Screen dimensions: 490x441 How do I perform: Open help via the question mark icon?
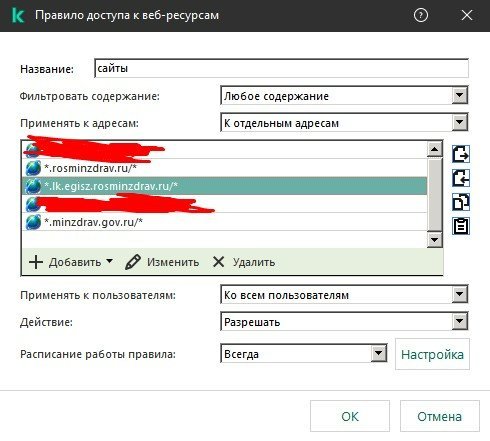pos(421,15)
